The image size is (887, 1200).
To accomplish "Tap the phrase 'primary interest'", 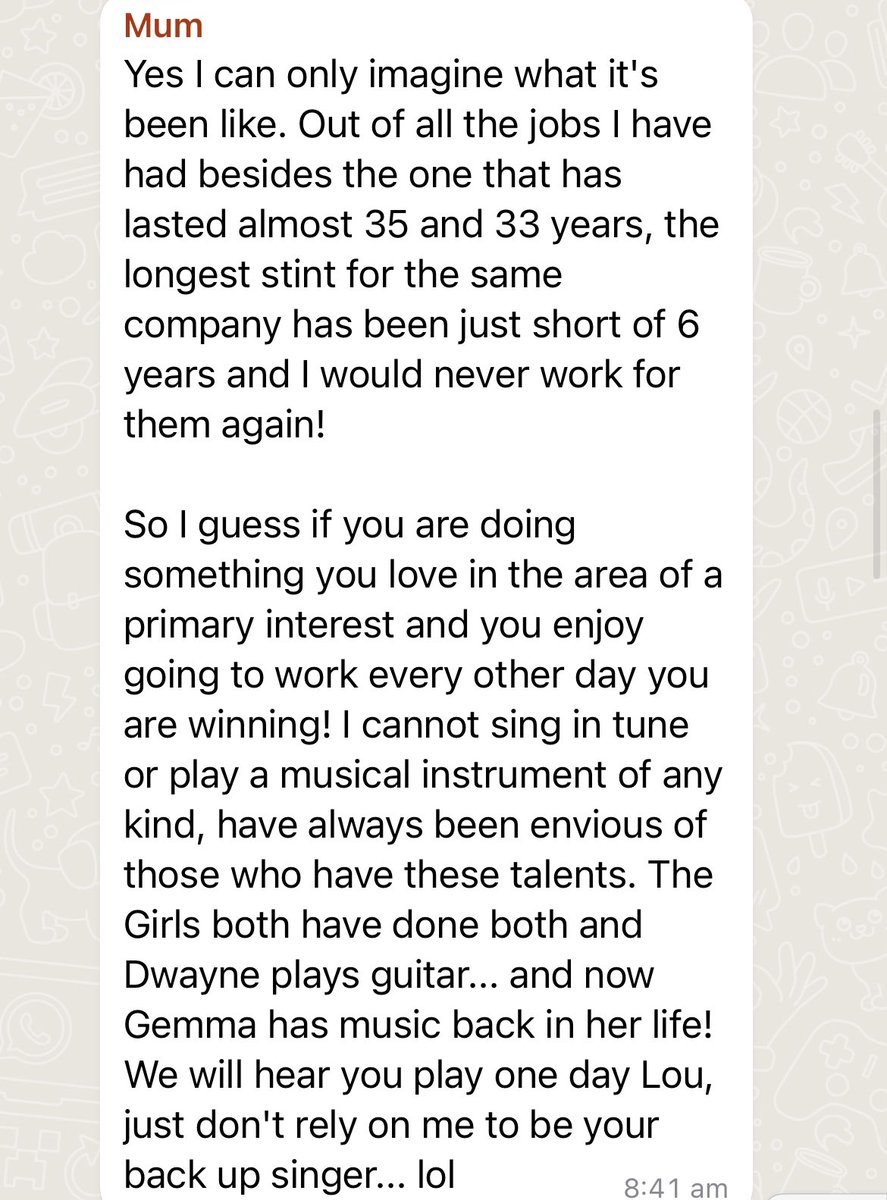I will (258, 625).
